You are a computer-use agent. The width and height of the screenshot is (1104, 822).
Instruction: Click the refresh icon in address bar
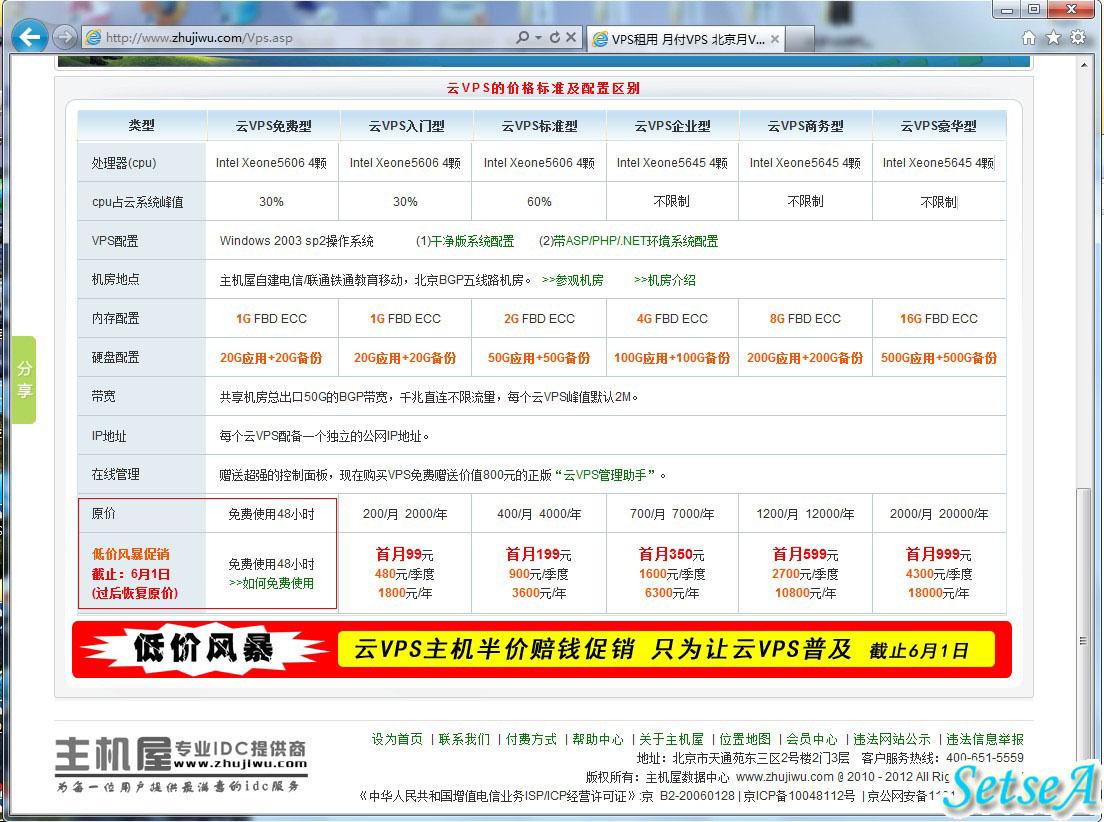click(555, 37)
